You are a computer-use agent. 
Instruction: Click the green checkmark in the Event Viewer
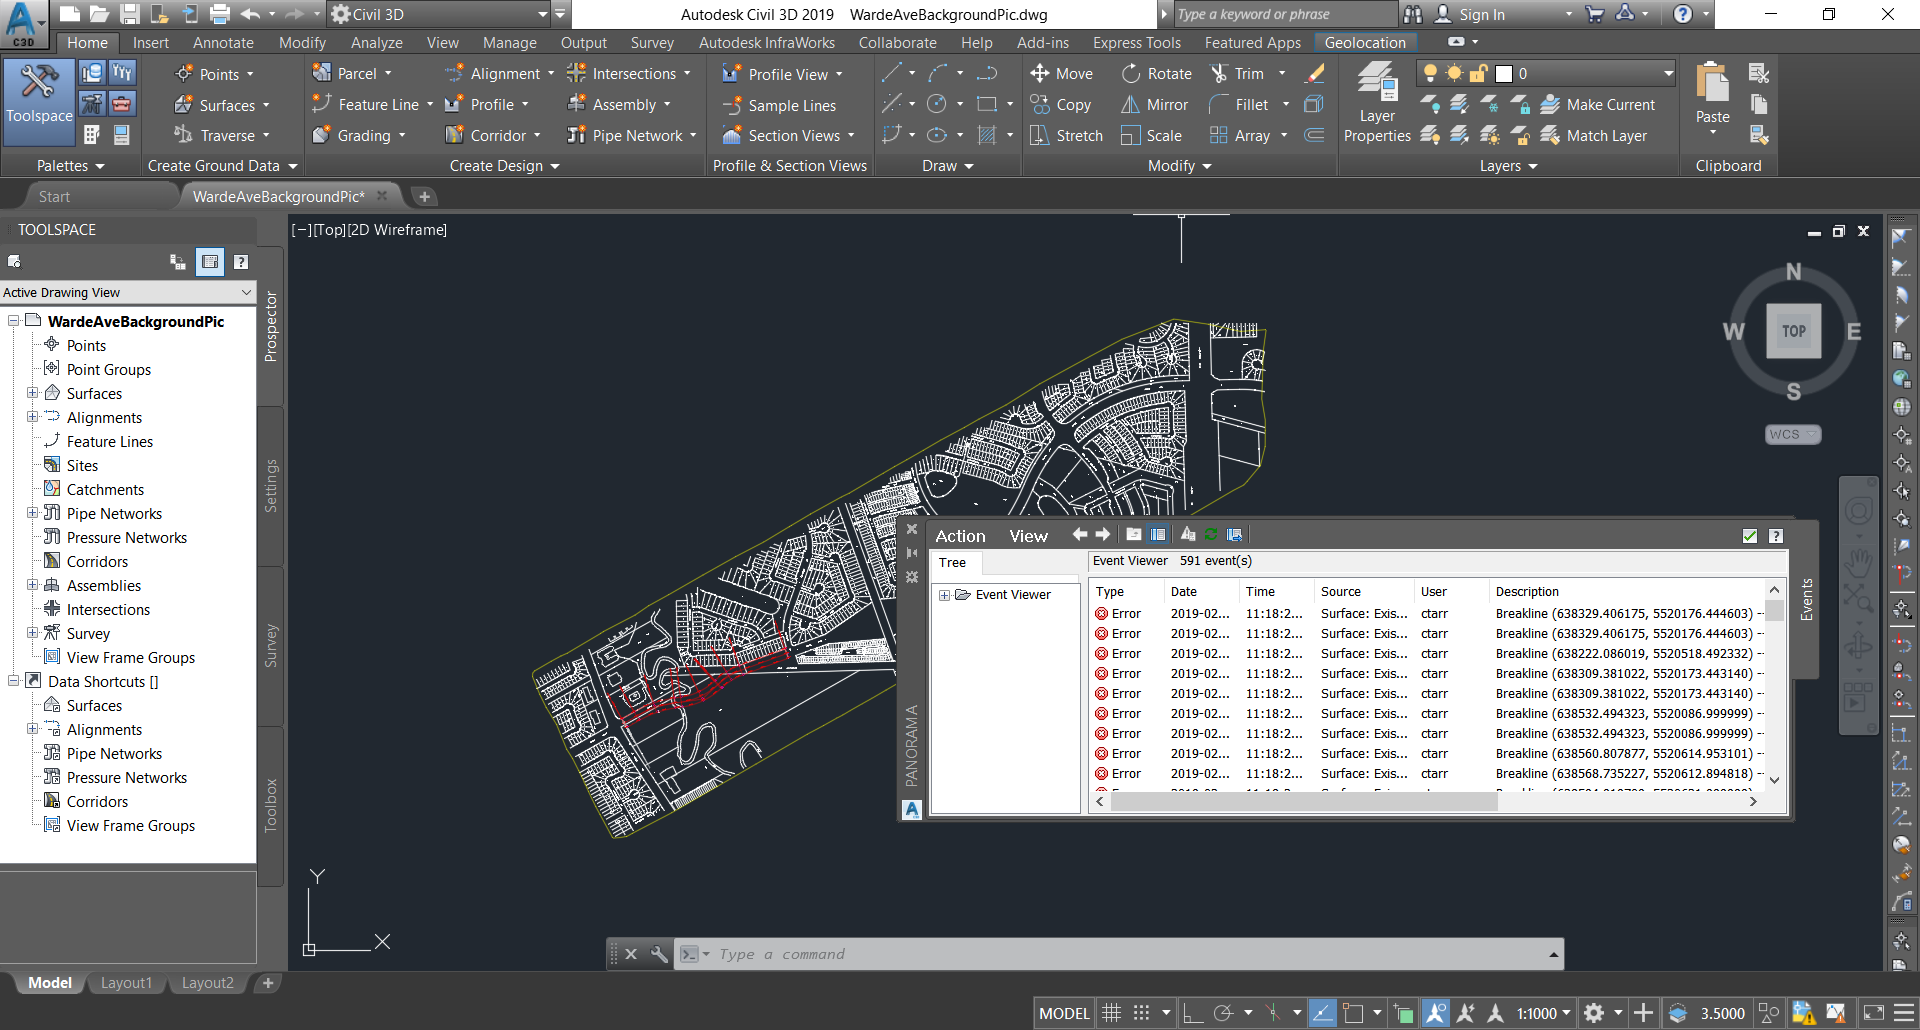click(x=1749, y=536)
